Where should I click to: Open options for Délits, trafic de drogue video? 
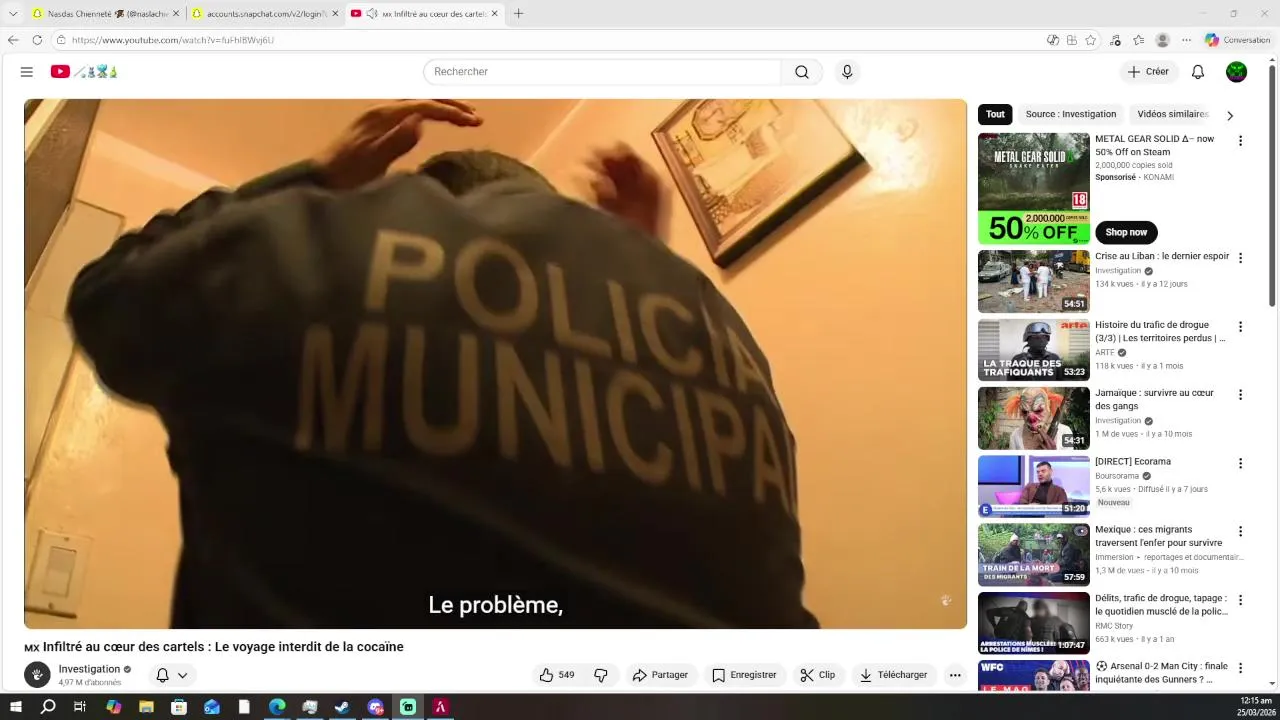point(1240,601)
